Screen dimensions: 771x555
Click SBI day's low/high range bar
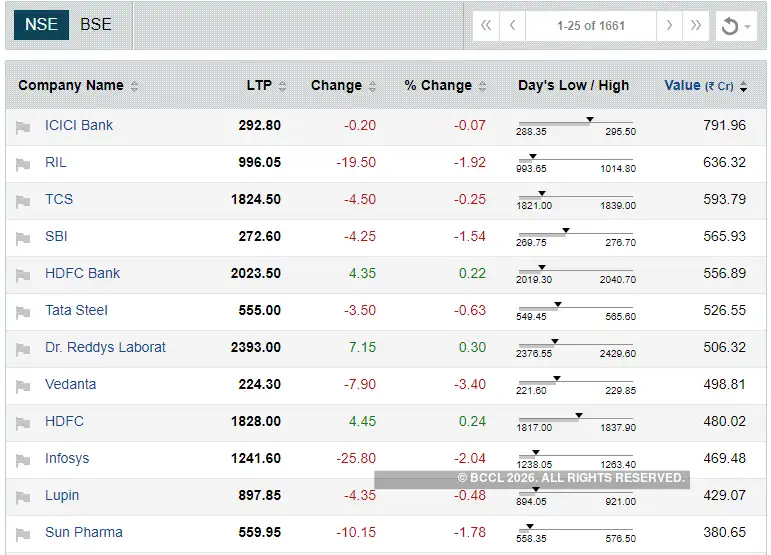click(x=576, y=234)
